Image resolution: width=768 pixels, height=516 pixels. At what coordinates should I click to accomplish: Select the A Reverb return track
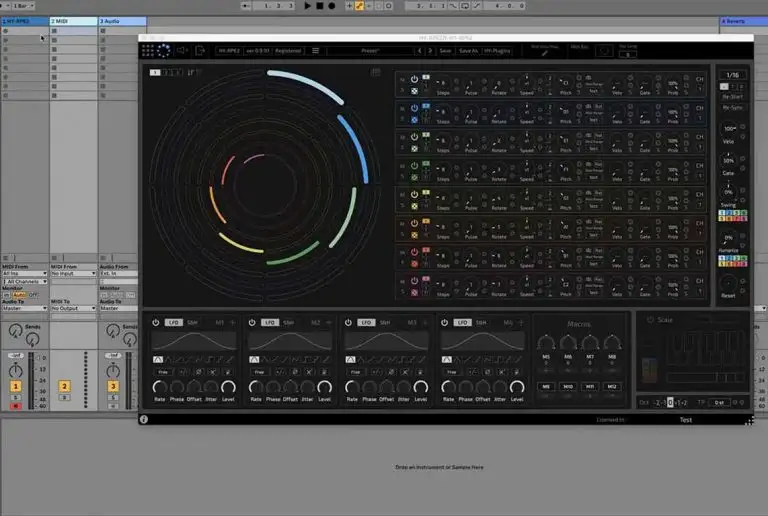click(744, 21)
